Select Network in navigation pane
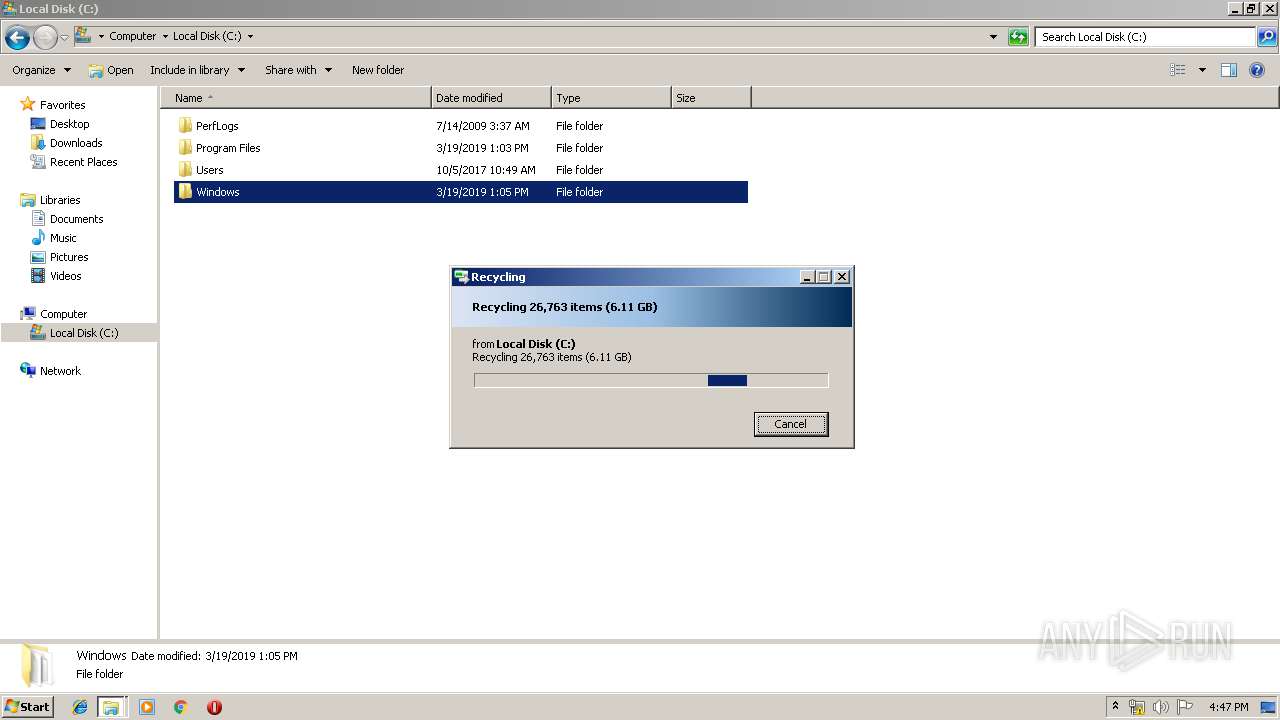 pyautogui.click(x=60, y=371)
